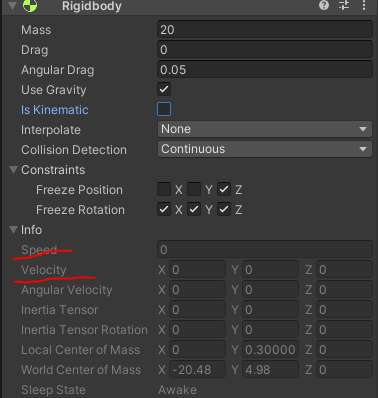This screenshot has width=378, height=398.
Task: Click the Inertia Tensor Rotation Y field
Action: pyautogui.click(x=270, y=329)
